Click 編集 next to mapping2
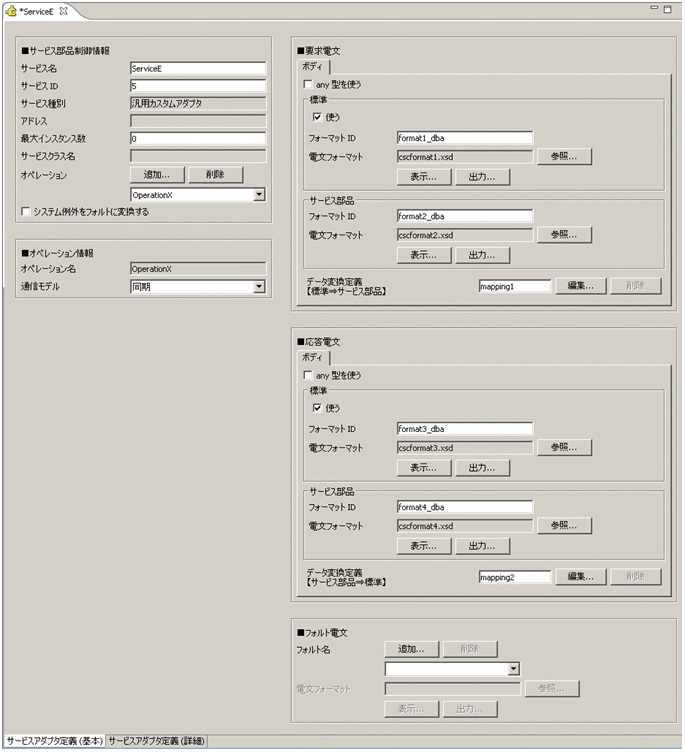The width and height of the screenshot is (685, 753). coord(581,577)
